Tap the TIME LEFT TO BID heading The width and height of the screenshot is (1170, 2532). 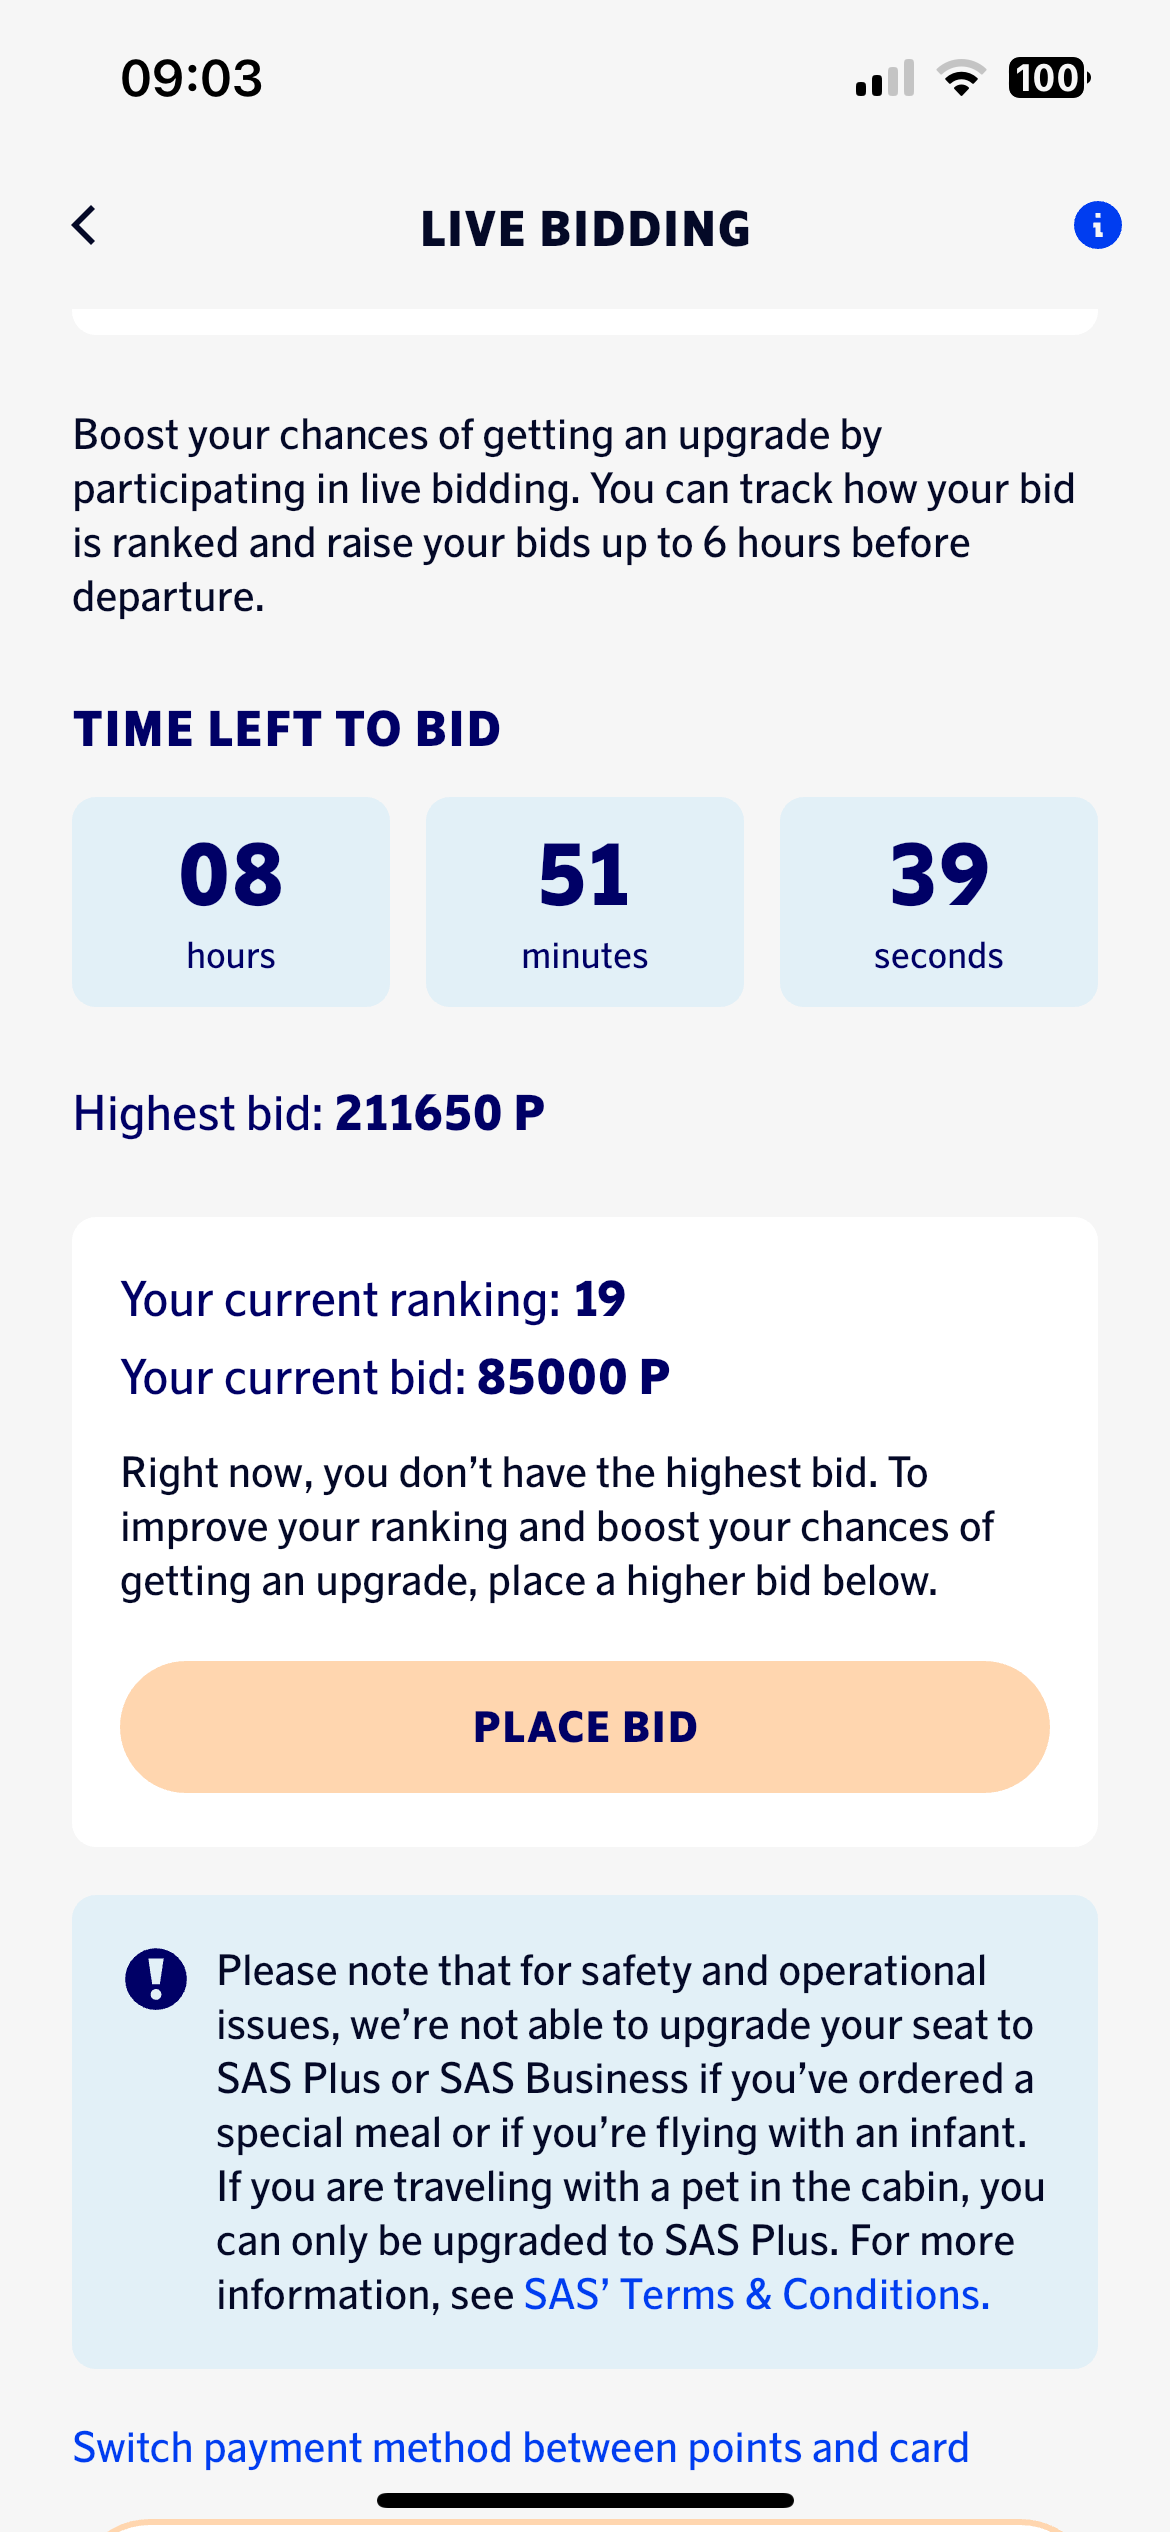[287, 729]
